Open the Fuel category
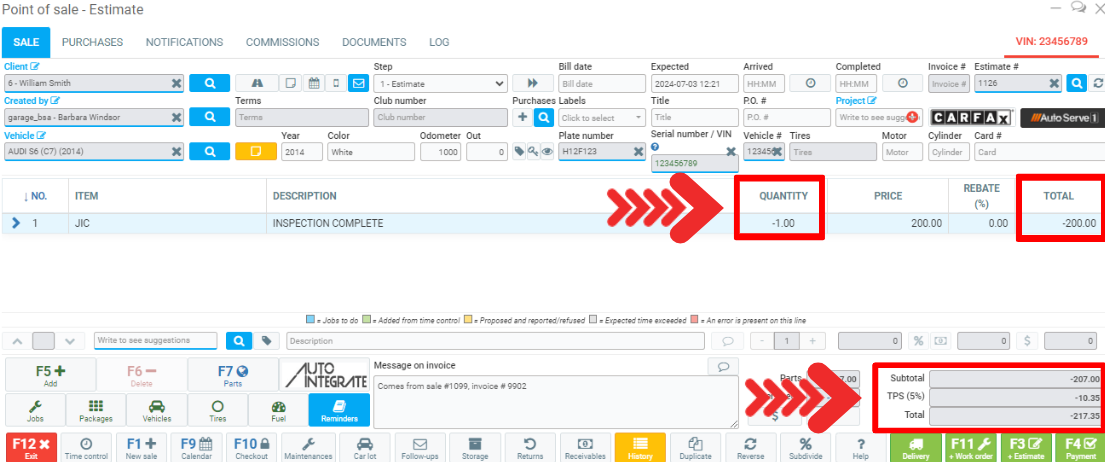This screenshot has height=462, width=1105. (x=278, y=411)
